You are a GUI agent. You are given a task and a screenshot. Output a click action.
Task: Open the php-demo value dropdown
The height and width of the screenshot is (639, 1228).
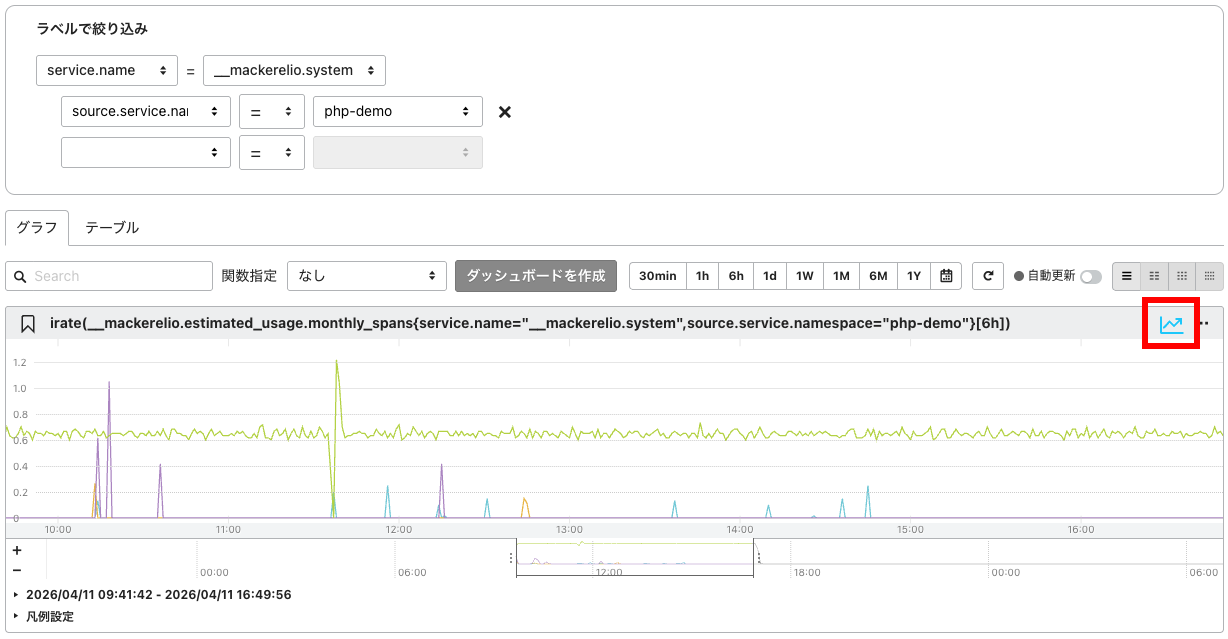[398, 111]
